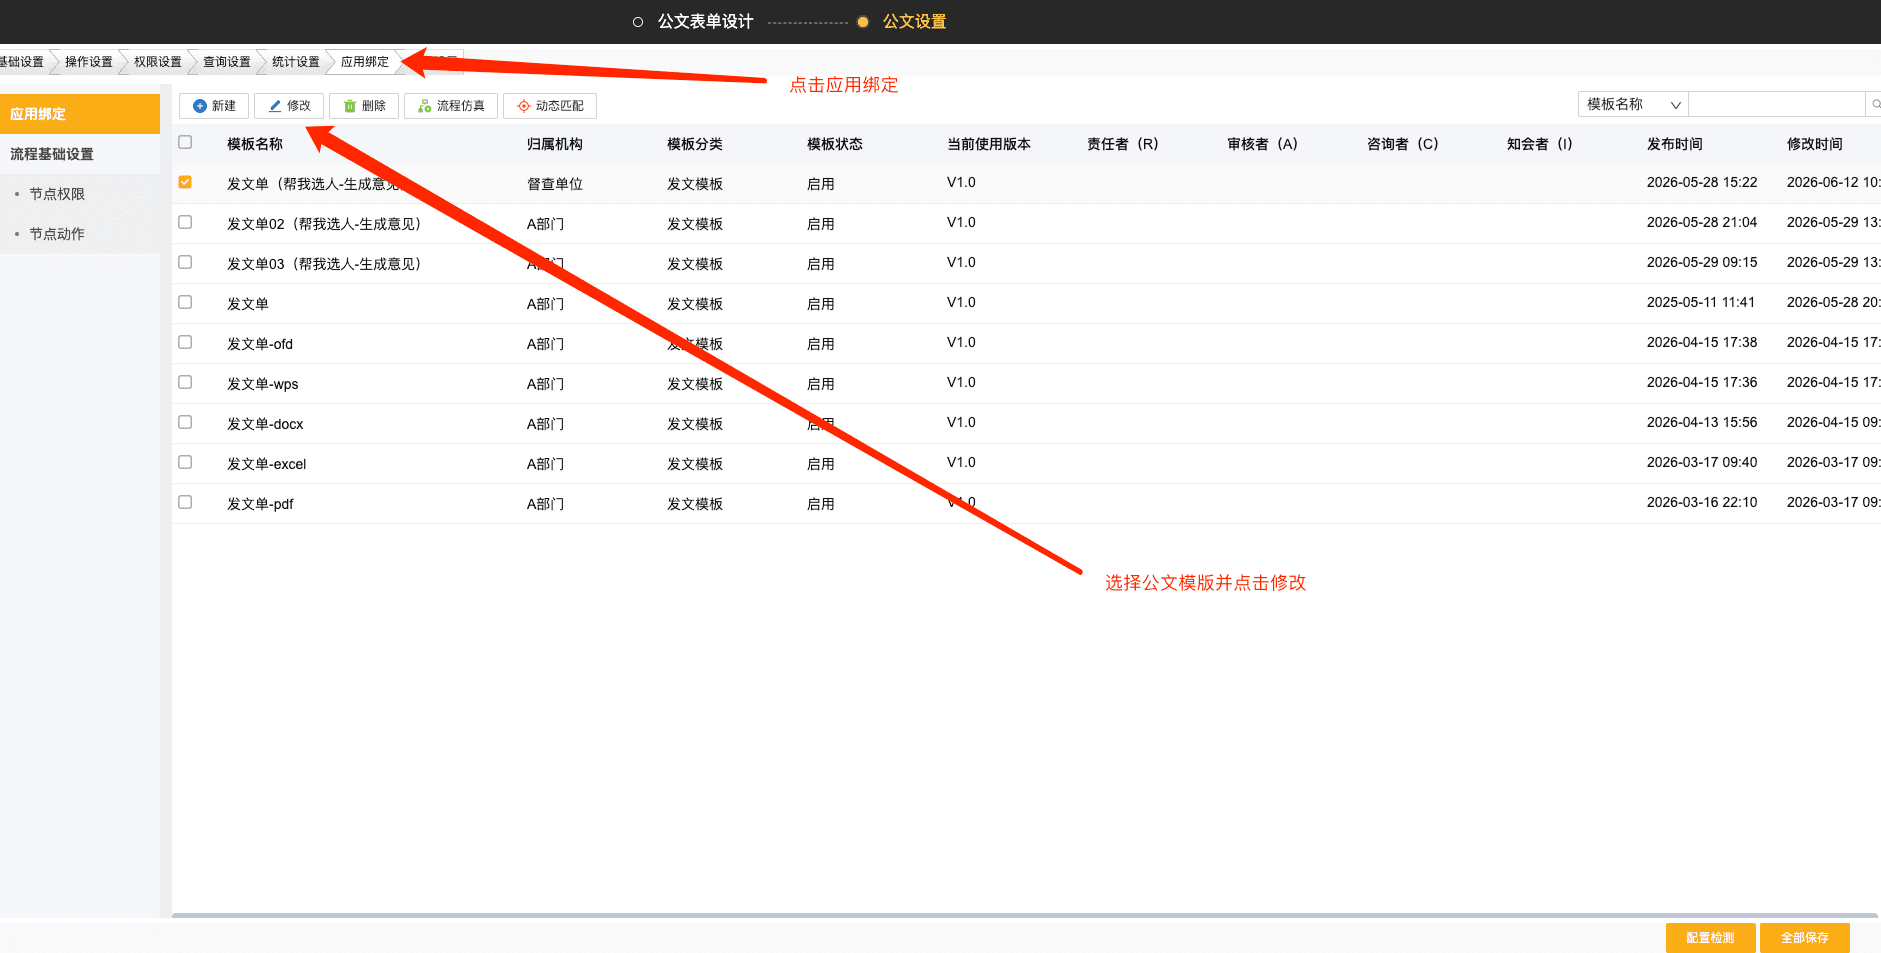1881x953 pixels.
Task: Click the search magnifier icon
Action: click(1875, 104)
